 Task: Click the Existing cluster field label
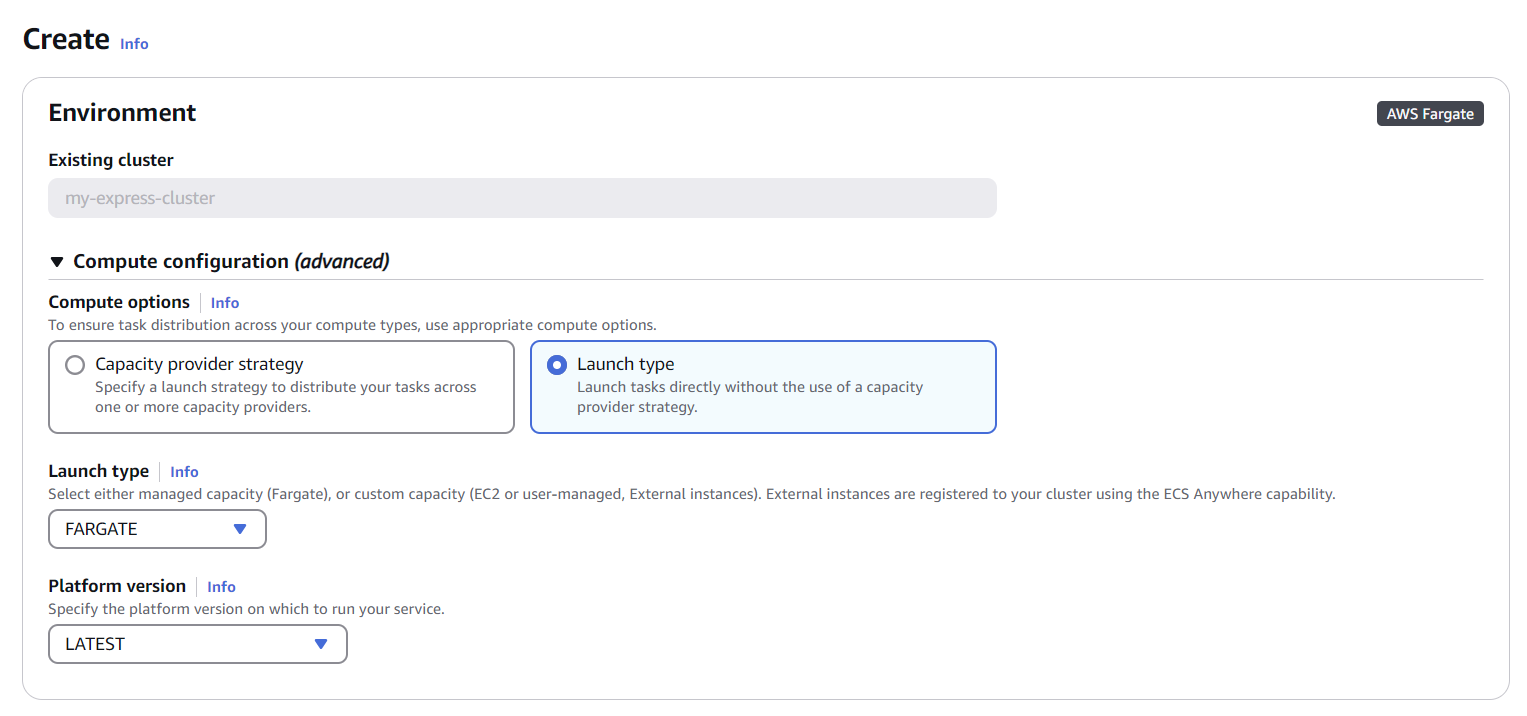[111, 160]
